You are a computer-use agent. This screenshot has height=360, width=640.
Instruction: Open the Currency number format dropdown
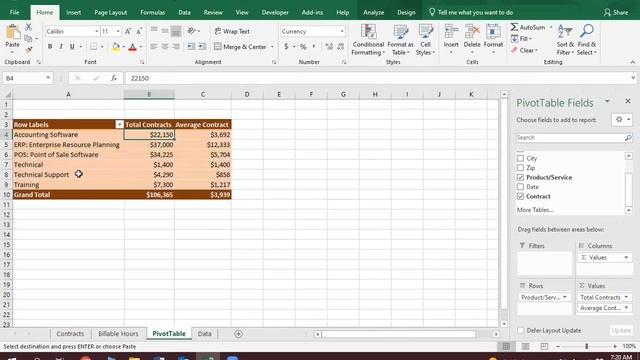(342, 31)
